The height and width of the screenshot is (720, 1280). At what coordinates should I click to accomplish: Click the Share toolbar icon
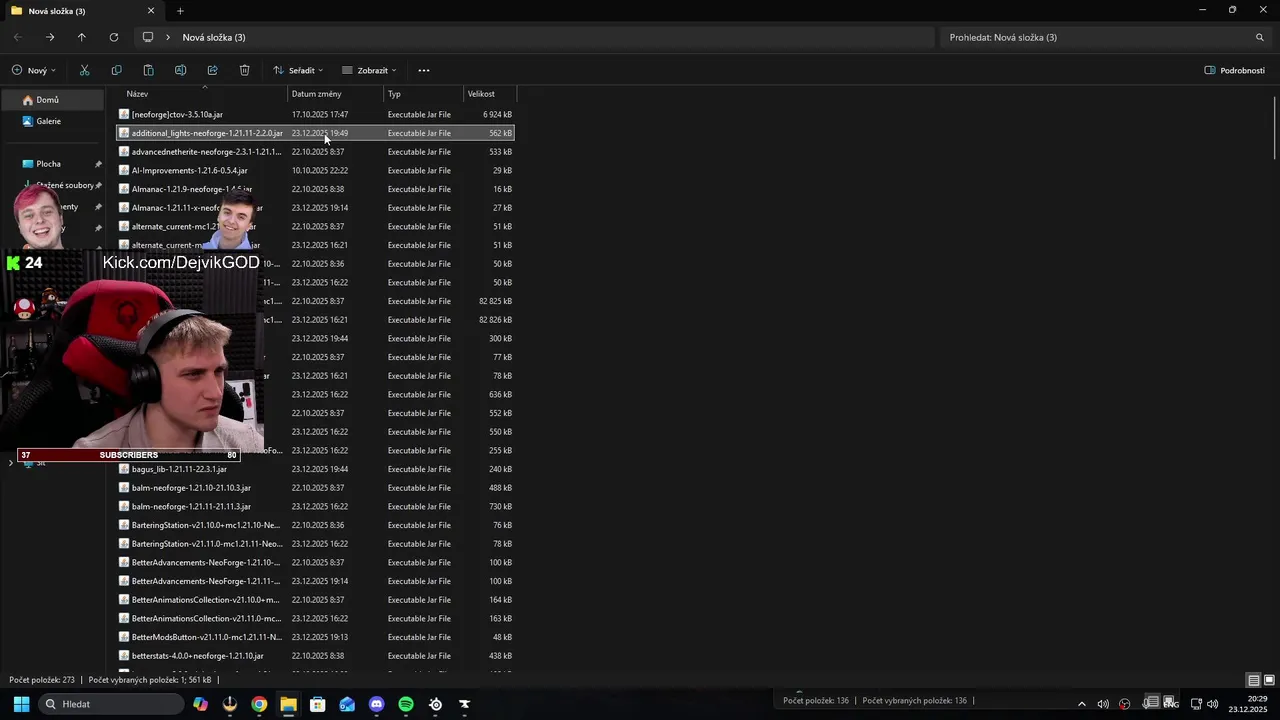(212, 70)
